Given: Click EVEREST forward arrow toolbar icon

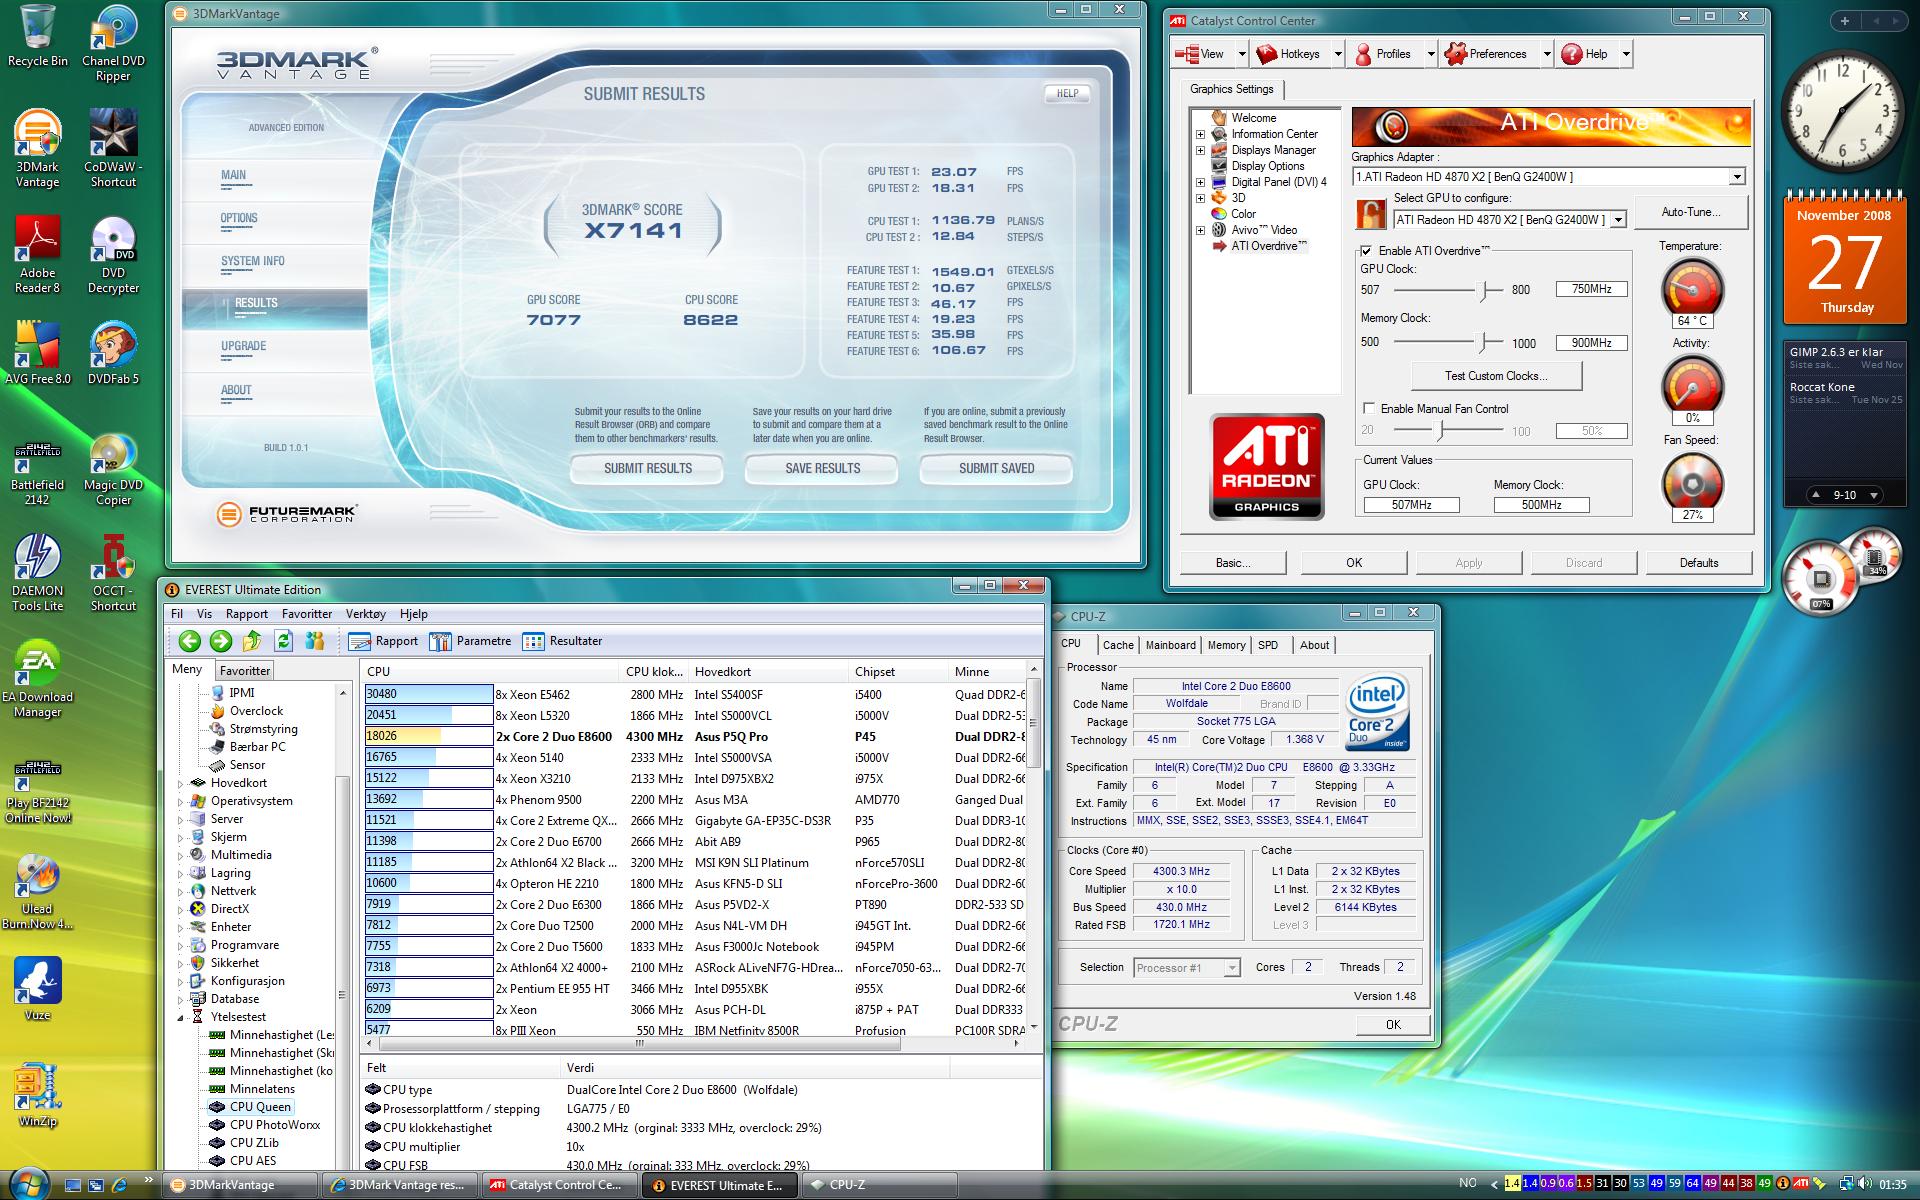Looking at the screenshot, I should point(221,641).
